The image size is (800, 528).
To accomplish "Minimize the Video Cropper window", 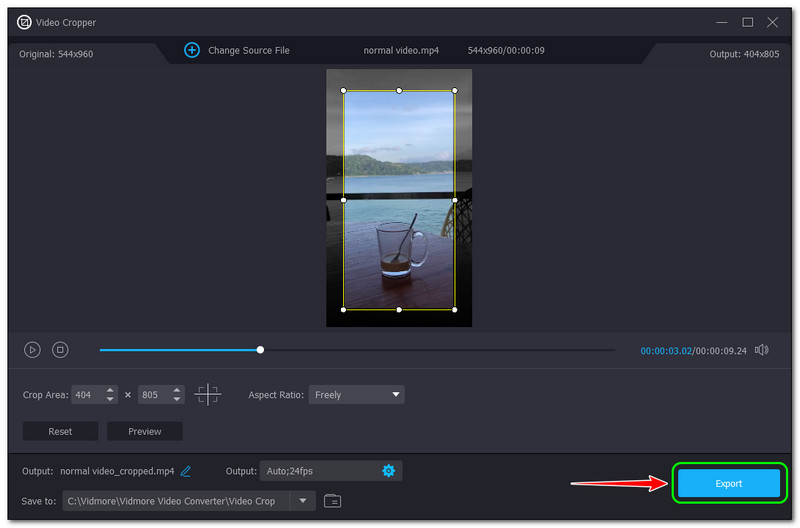I will (721, 22).
